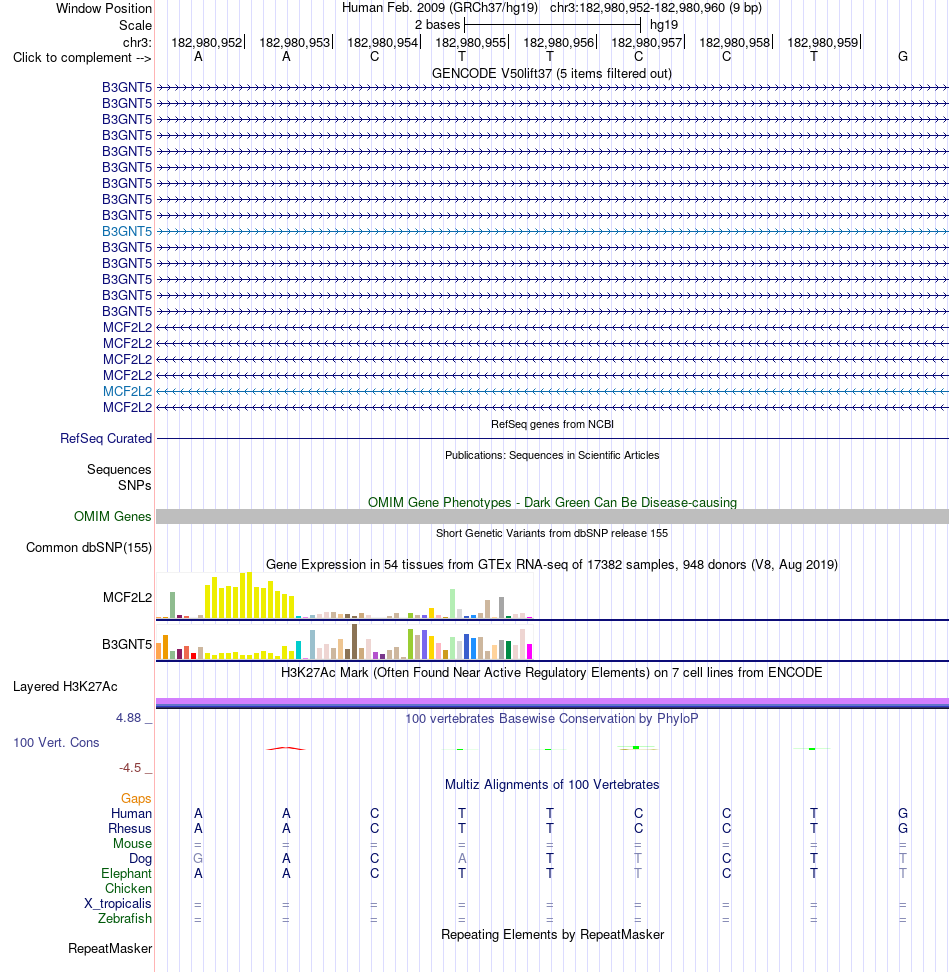Click the gray G base in the Dog row
Image resolution: width=950 pixels, height=972 pixels.
point(198,859)
